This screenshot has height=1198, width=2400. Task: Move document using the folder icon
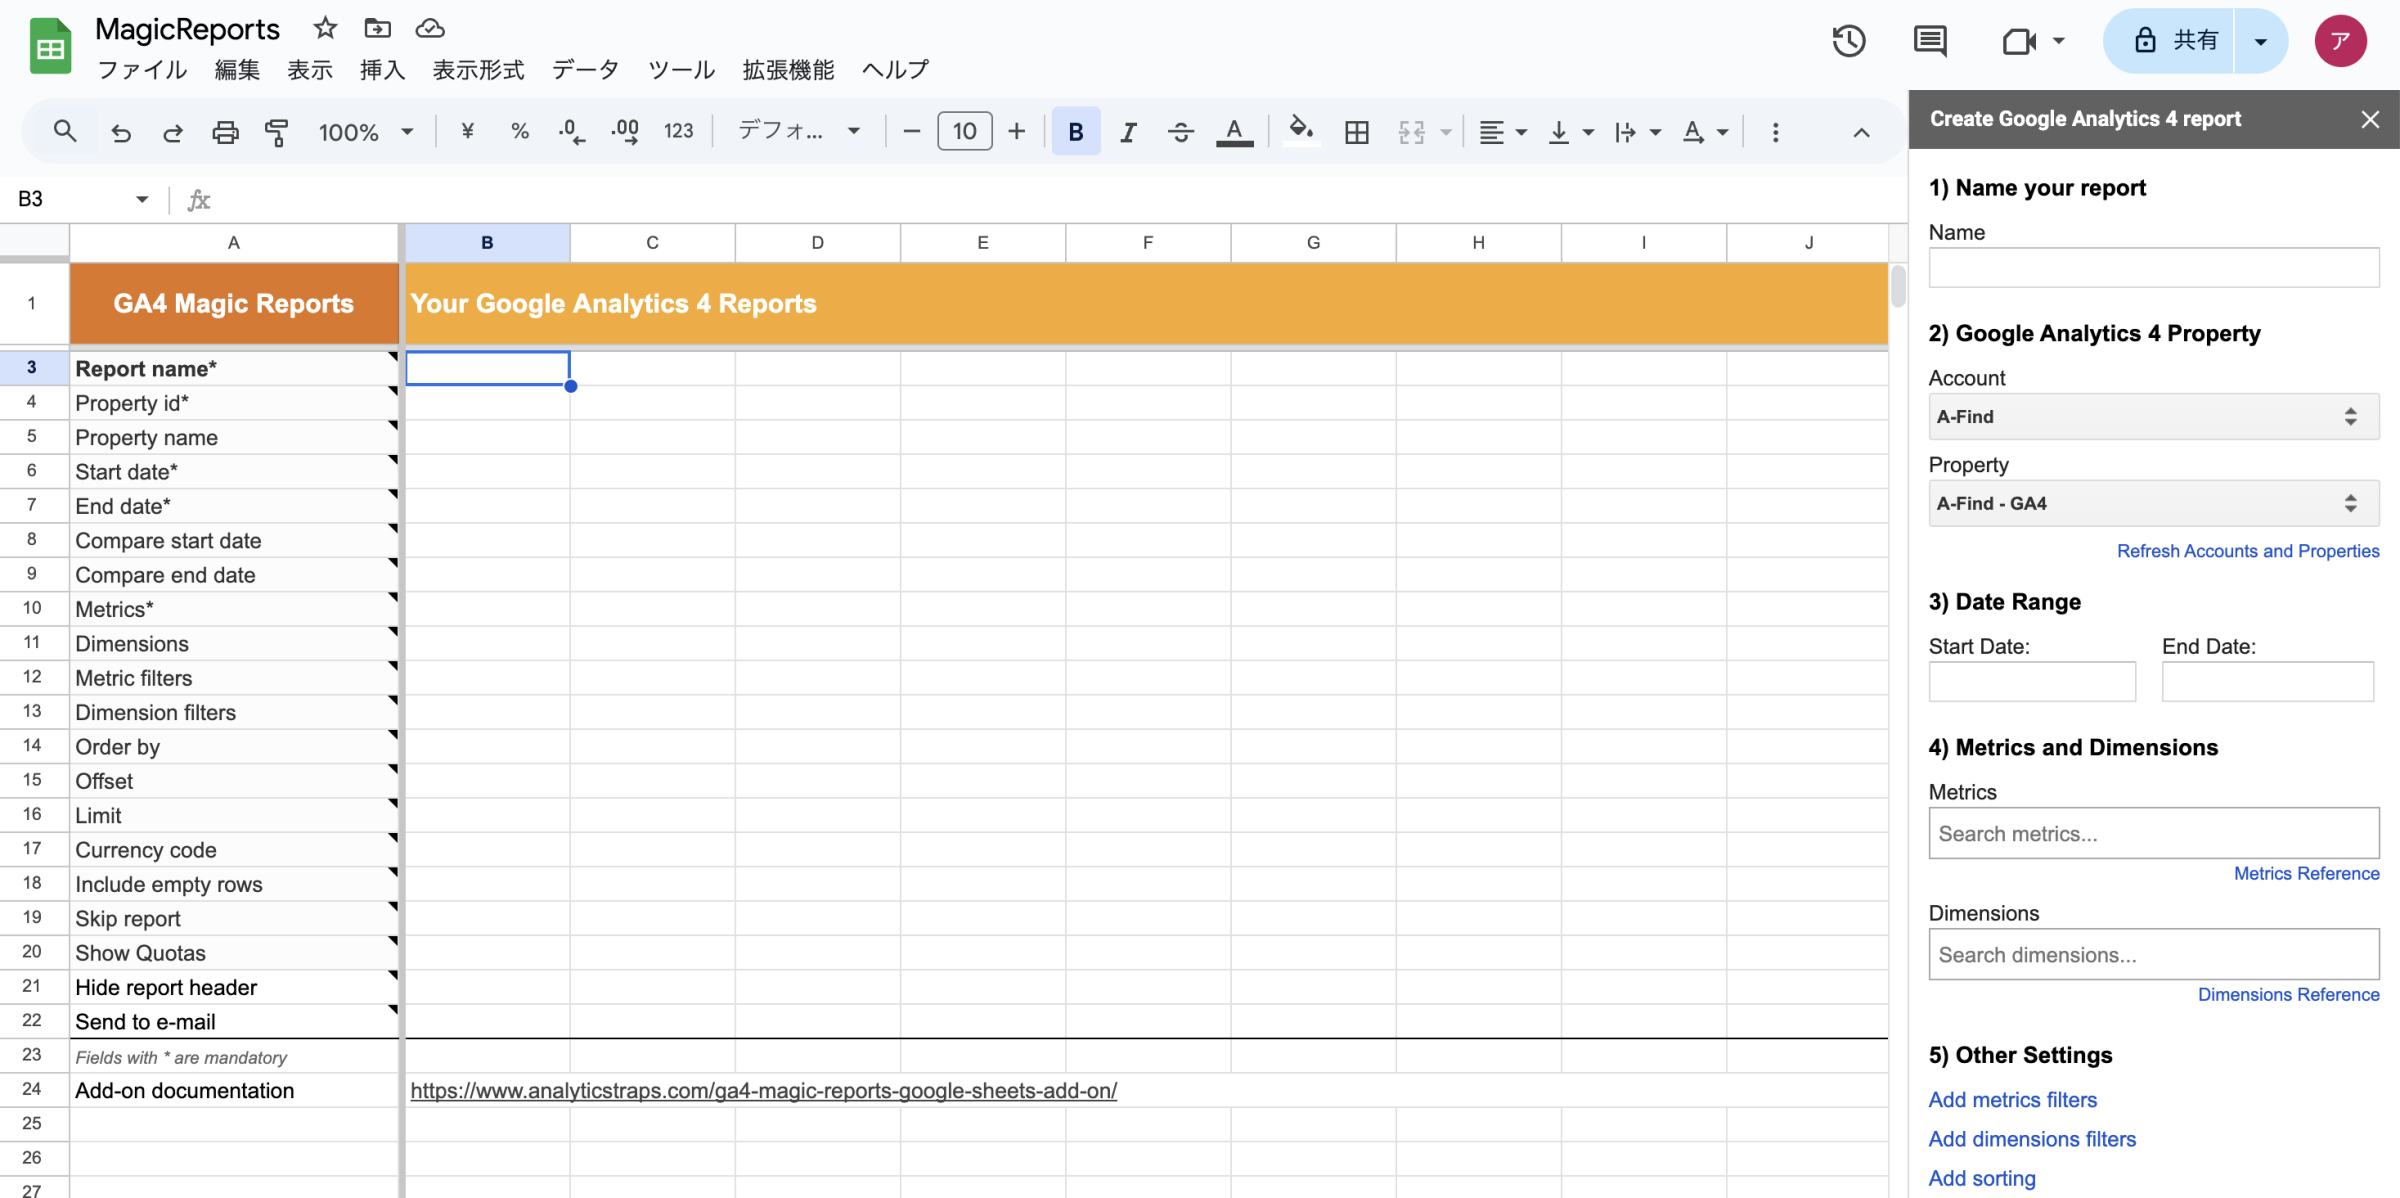tap(377, 28)
